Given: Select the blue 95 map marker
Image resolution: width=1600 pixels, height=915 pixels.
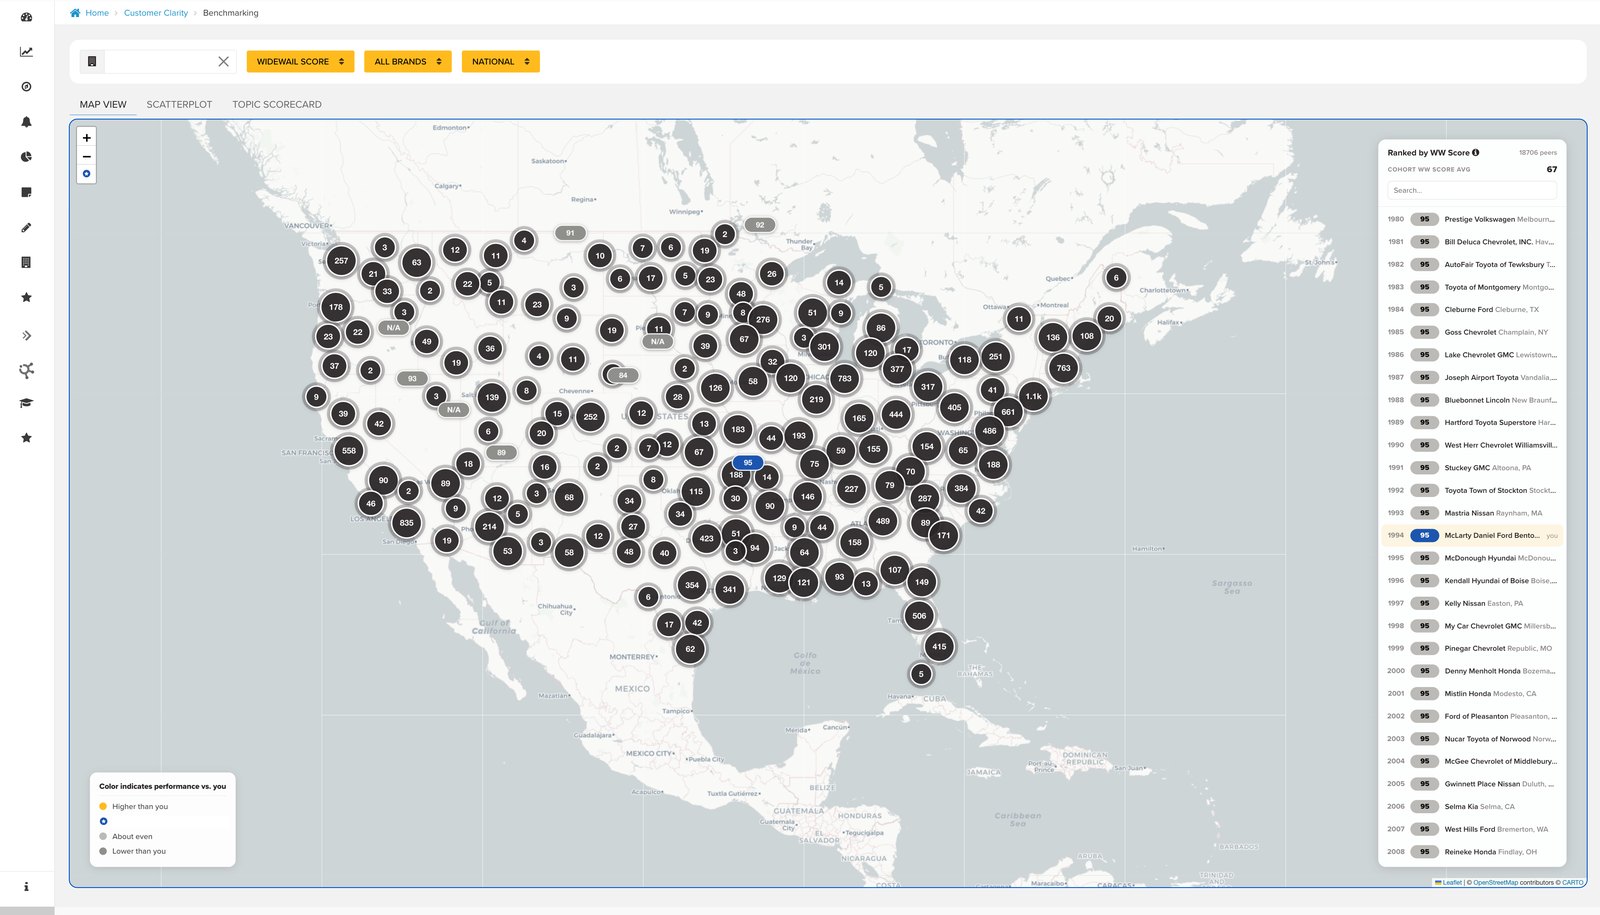Looking at the screenshot, I should (x=747, y=462).
